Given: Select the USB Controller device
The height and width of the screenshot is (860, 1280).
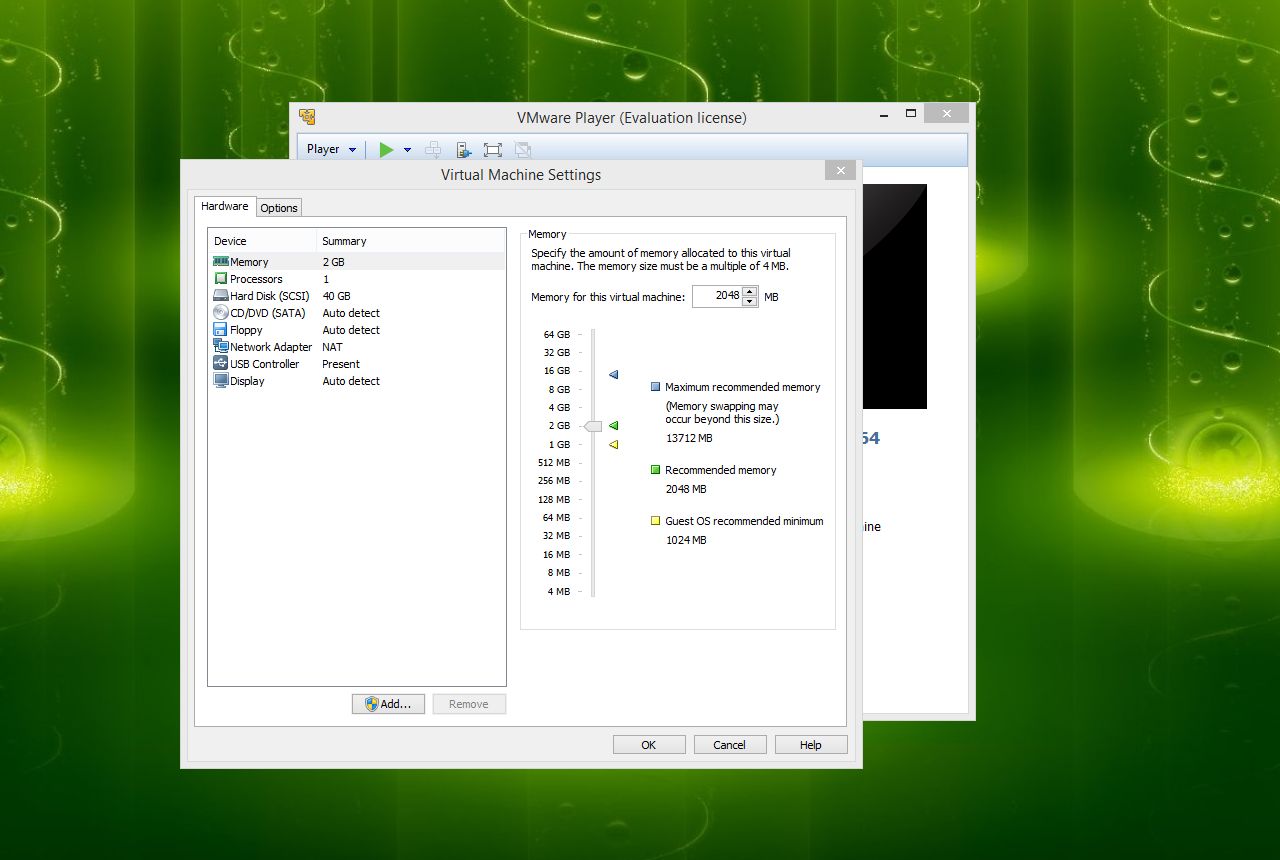Looking at the screenshot, I should 264,364.
